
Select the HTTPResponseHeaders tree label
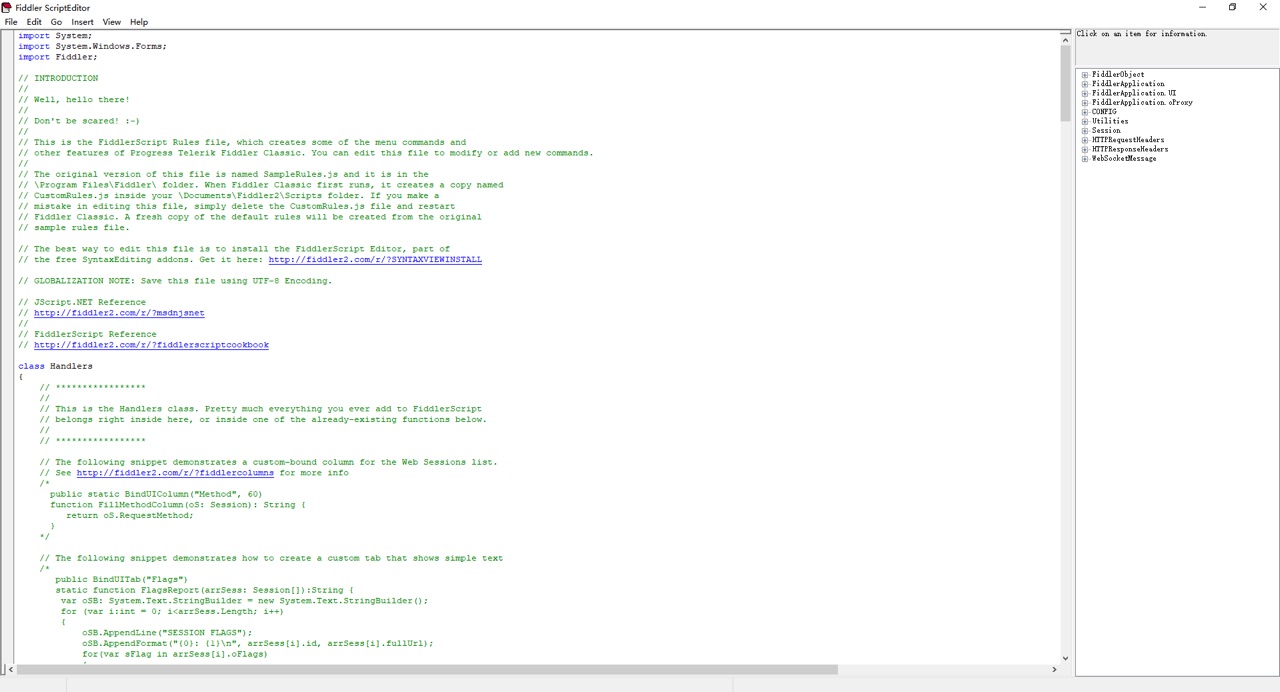click(1130, 149)
